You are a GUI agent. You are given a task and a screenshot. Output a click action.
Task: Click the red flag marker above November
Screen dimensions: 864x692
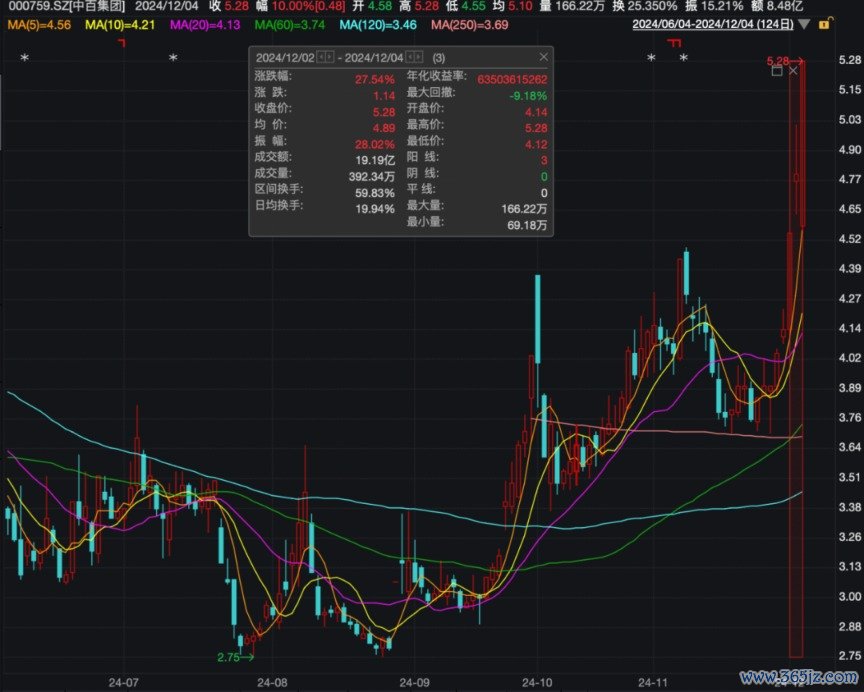(x=674, y=43)
